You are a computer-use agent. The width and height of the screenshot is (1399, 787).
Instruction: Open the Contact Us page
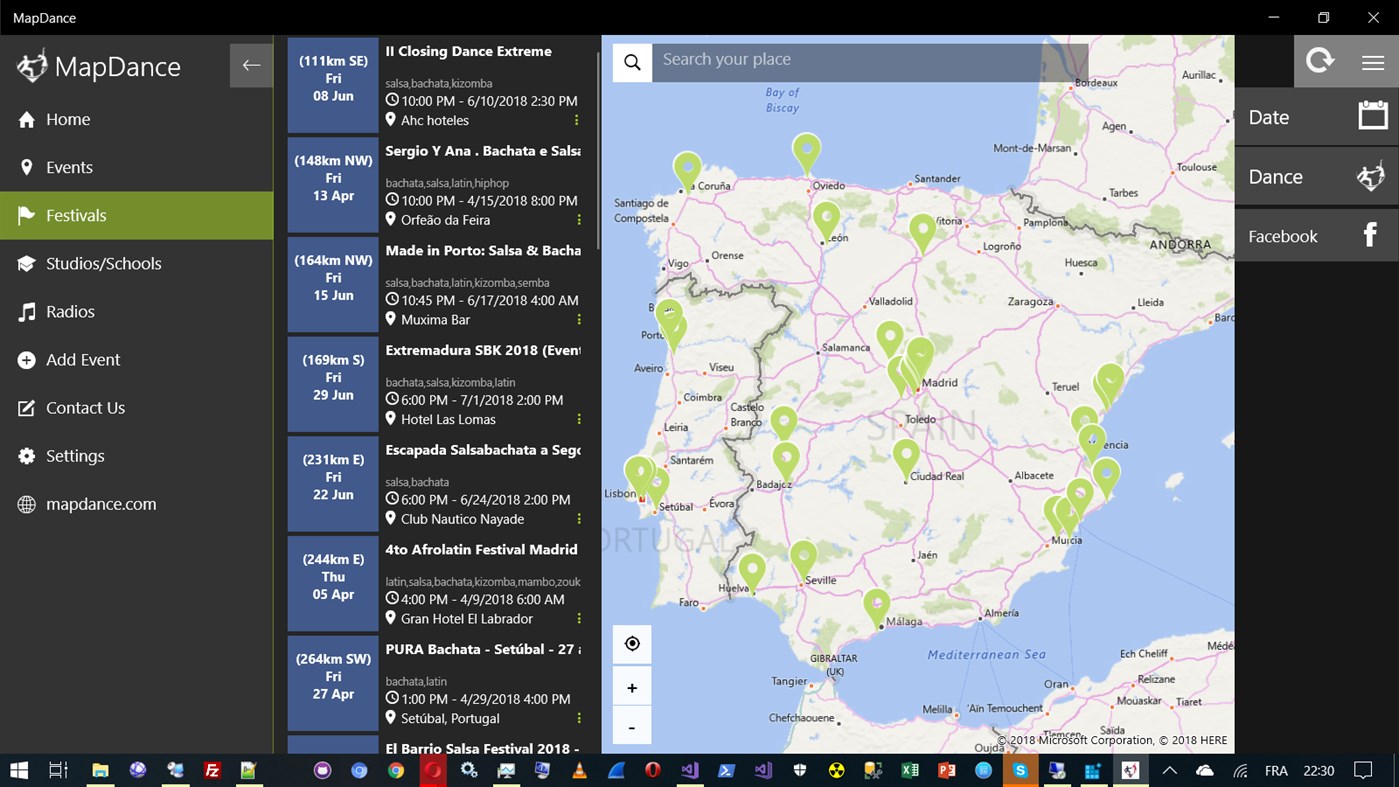(x=136, y=407)
